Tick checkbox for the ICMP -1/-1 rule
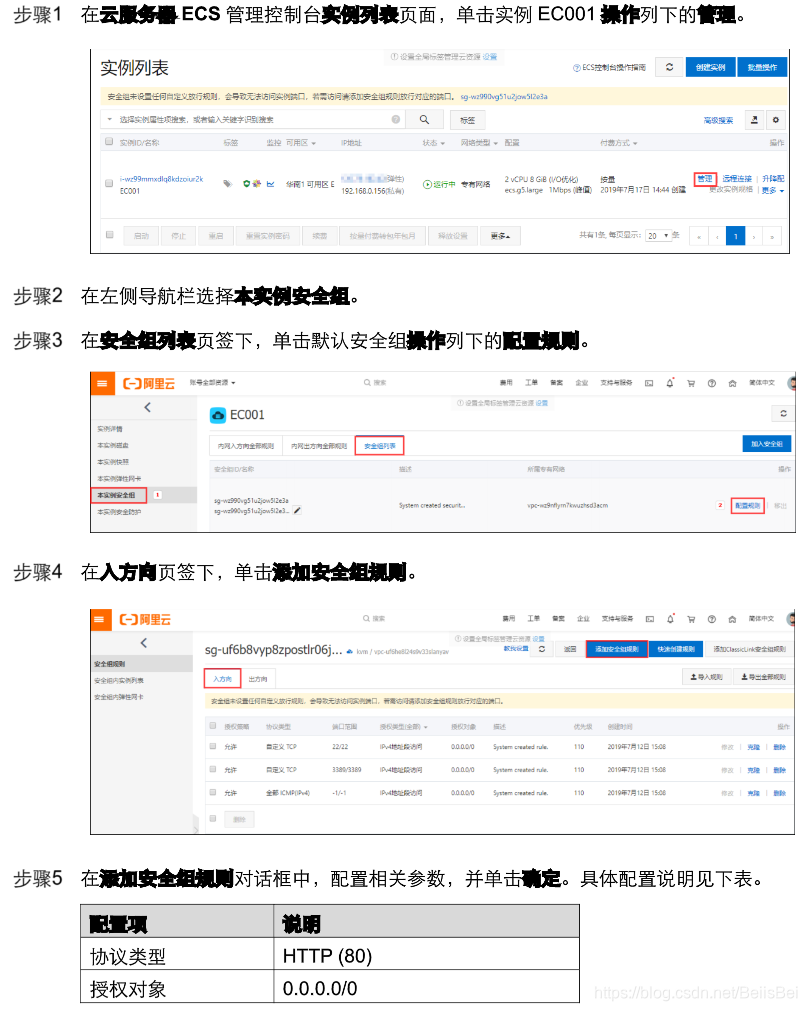Viewport: 807px width, 1011px height. coord(213,792)
